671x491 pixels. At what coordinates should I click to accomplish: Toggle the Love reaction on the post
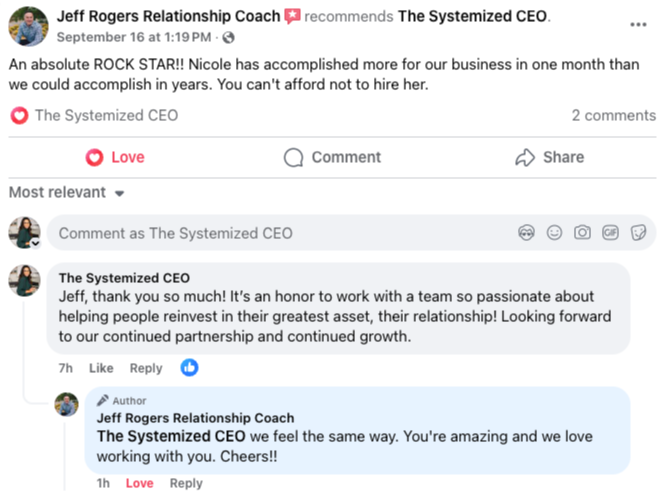tap(115, 157)
